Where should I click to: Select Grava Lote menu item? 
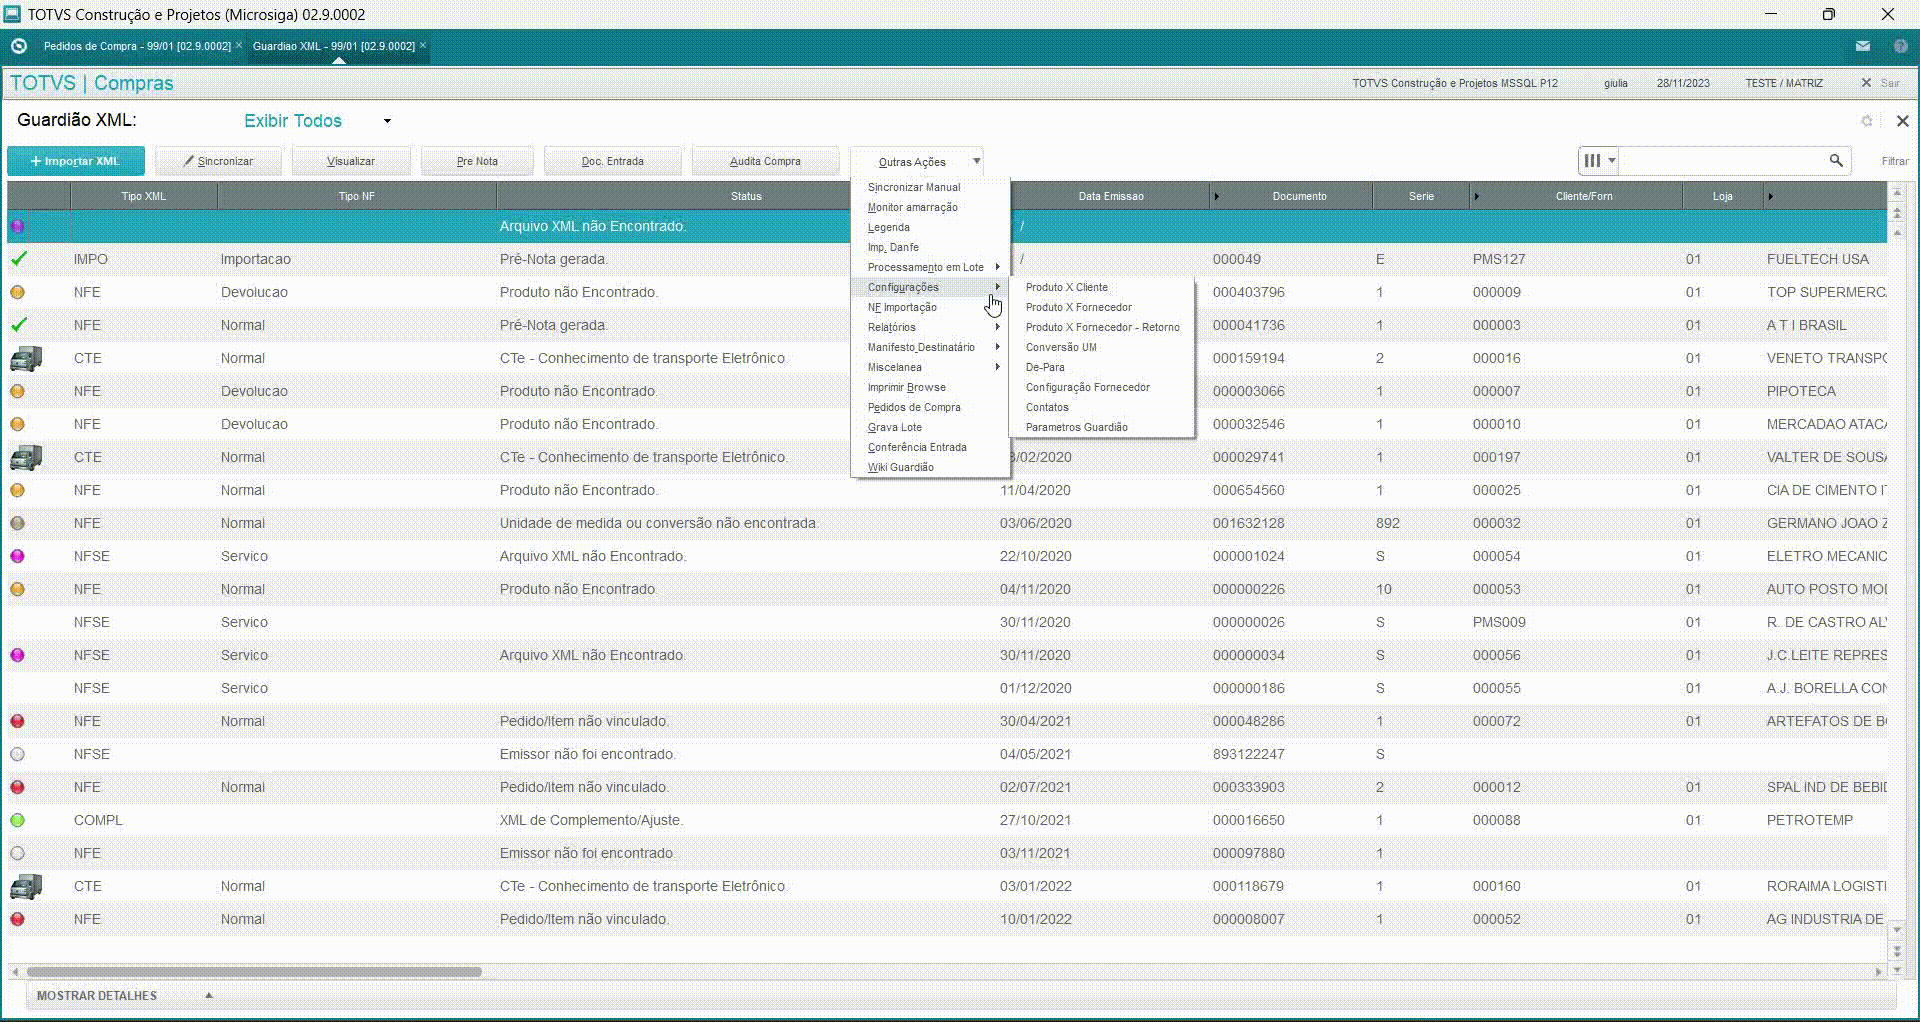pos(894,427)
